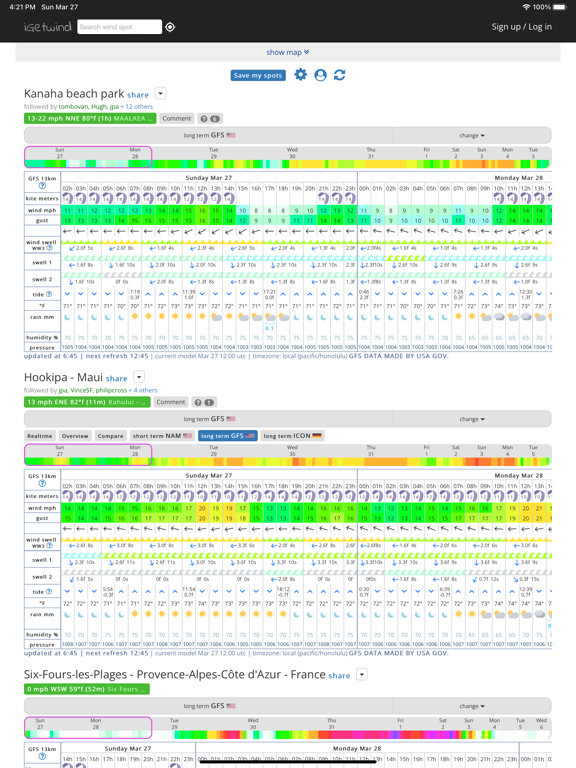Click the wind swell WW3 help icon for Hookipa

[x=49, y=545]
